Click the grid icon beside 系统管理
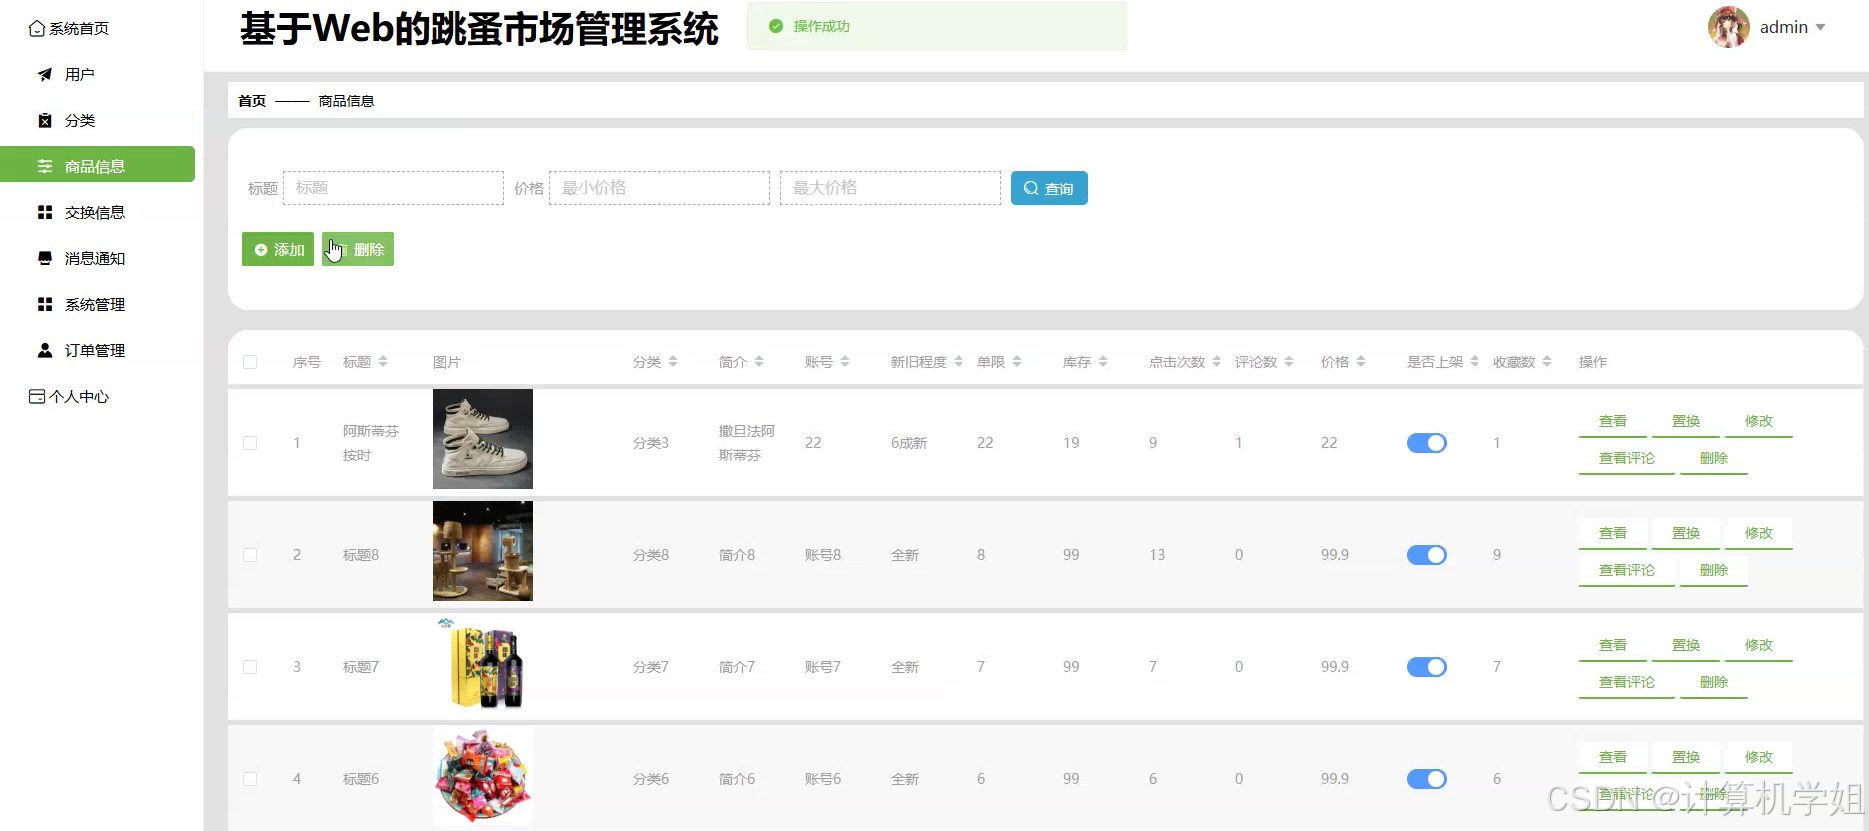 [45, 305]
